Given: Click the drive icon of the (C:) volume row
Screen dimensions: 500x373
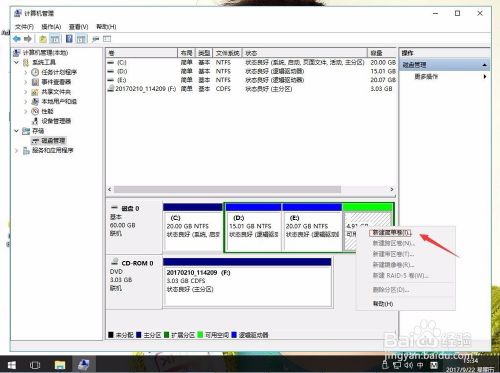Looking at the screenshot, I should pyautogui.click(x=110, y=62).
